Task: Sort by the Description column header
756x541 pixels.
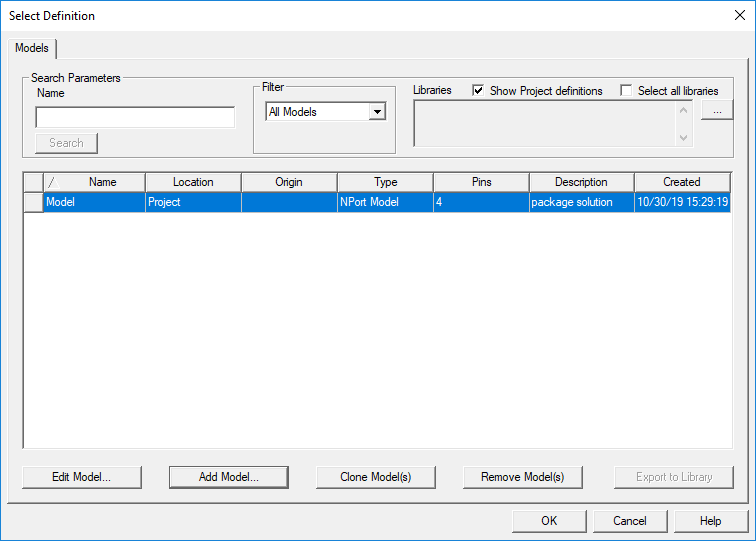Action: click(581, 182)
